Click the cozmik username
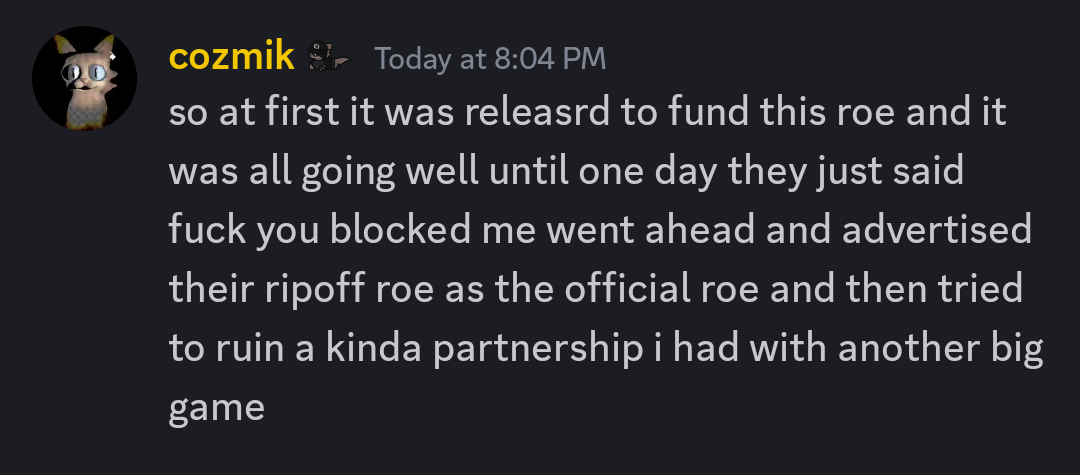This screenshot has width=1080, height=475. pyautogui.click(x=231, y=57)
